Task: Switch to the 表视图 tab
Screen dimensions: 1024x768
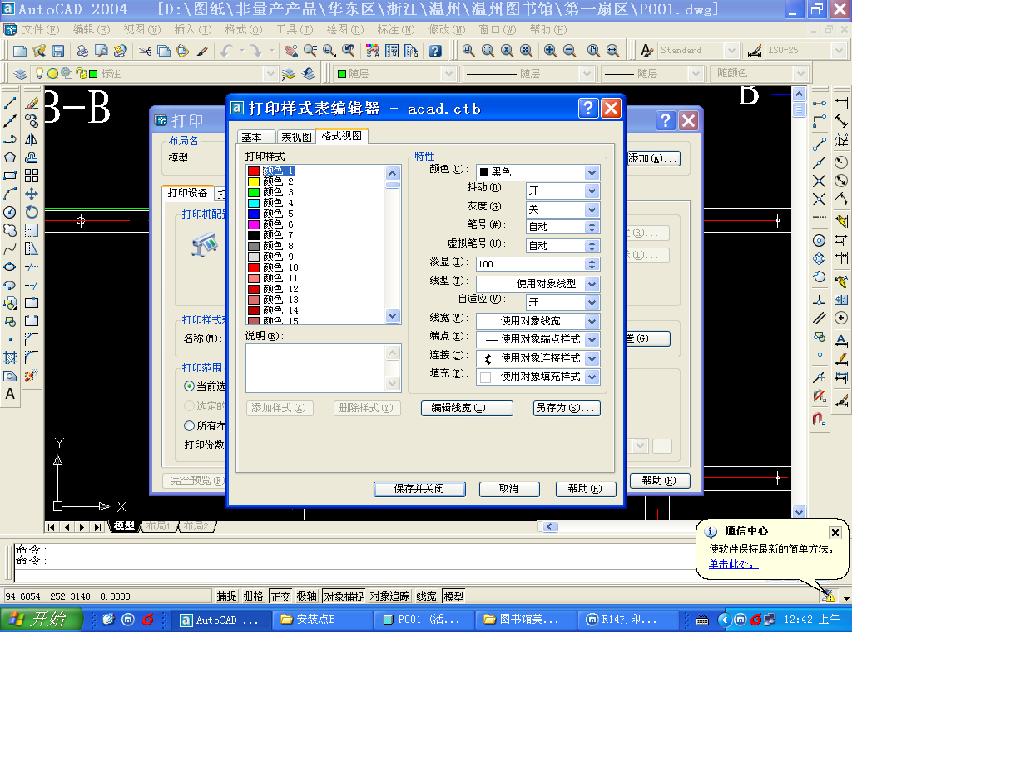Action: tap(296, 137)
